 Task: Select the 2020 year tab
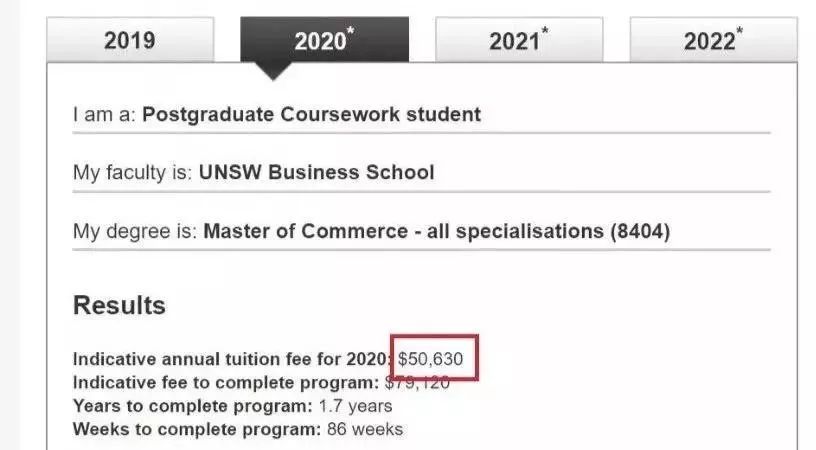coord(324,41)
